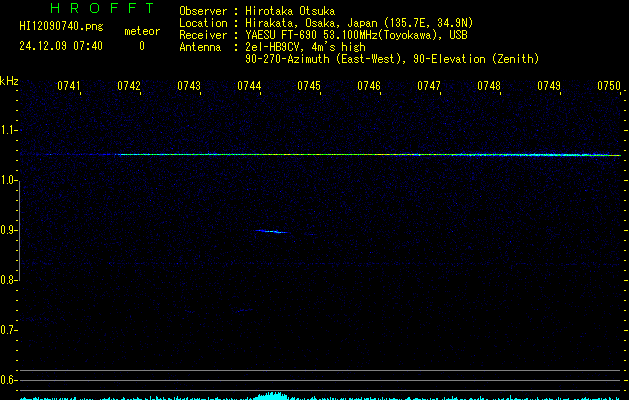This screenshot has width=629, height=400.
Task: Select the HI12090740.png file name
Action: coord(61,27)
